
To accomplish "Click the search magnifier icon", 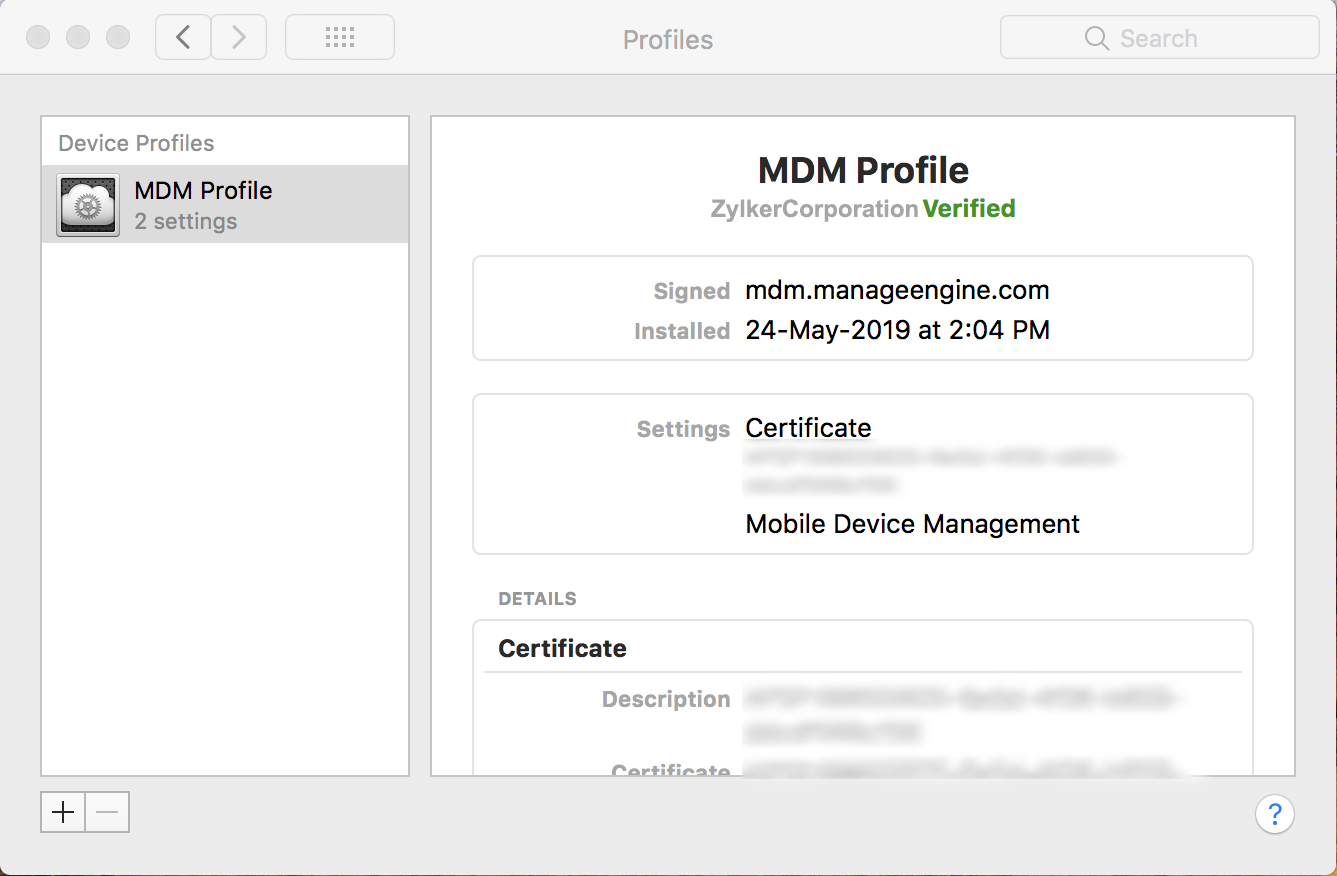I will [x=1096, y=38].
